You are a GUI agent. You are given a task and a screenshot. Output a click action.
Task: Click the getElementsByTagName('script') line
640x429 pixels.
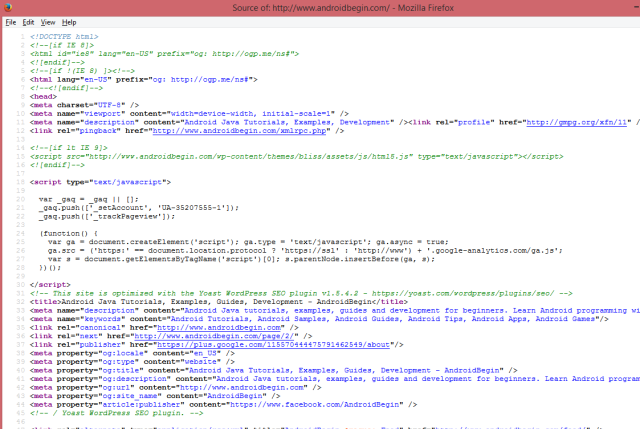click(x=241, y=259)
